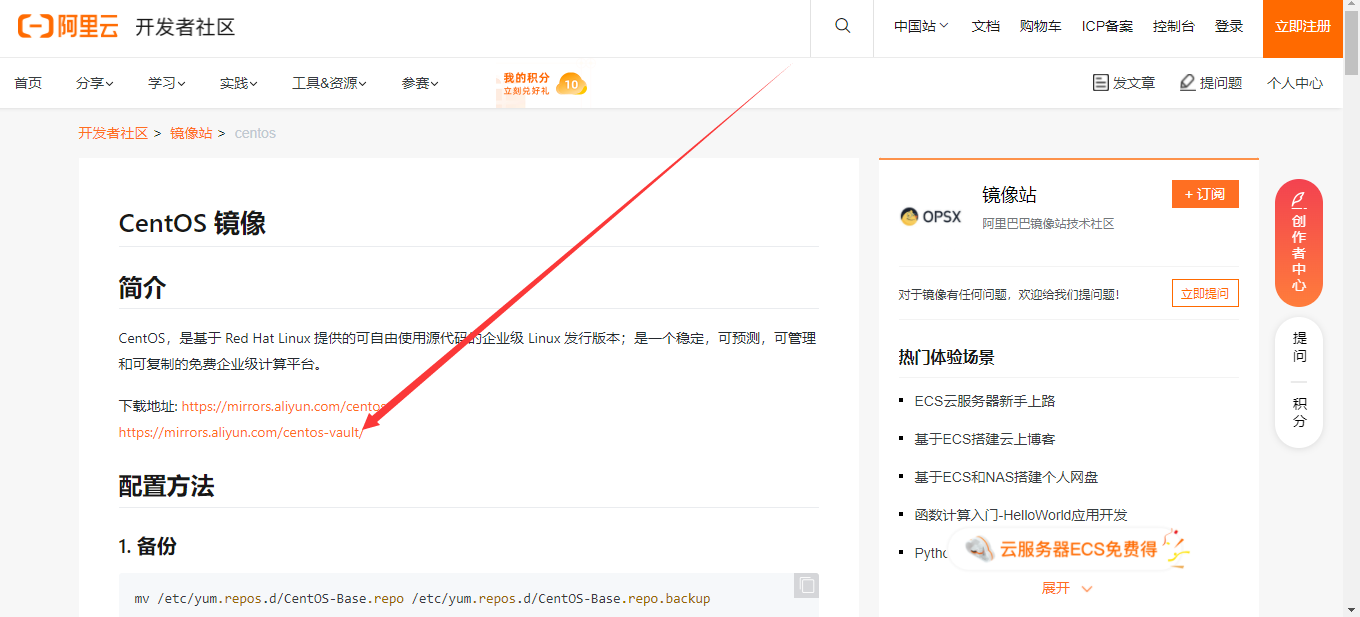Click 登录 to sign in
1360x617 pixels.
(1229, 26)
